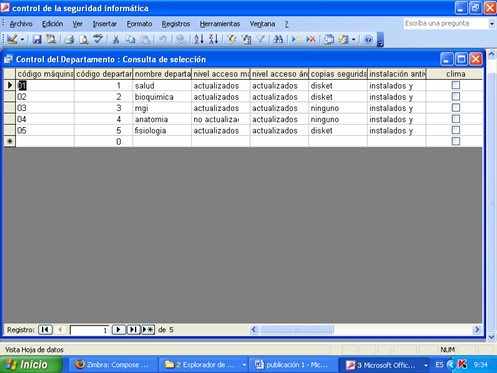The height and width of the screenshot is (373, 497).
Task: Tick the clima checkbox for fisiologia row
Action: 456,130
